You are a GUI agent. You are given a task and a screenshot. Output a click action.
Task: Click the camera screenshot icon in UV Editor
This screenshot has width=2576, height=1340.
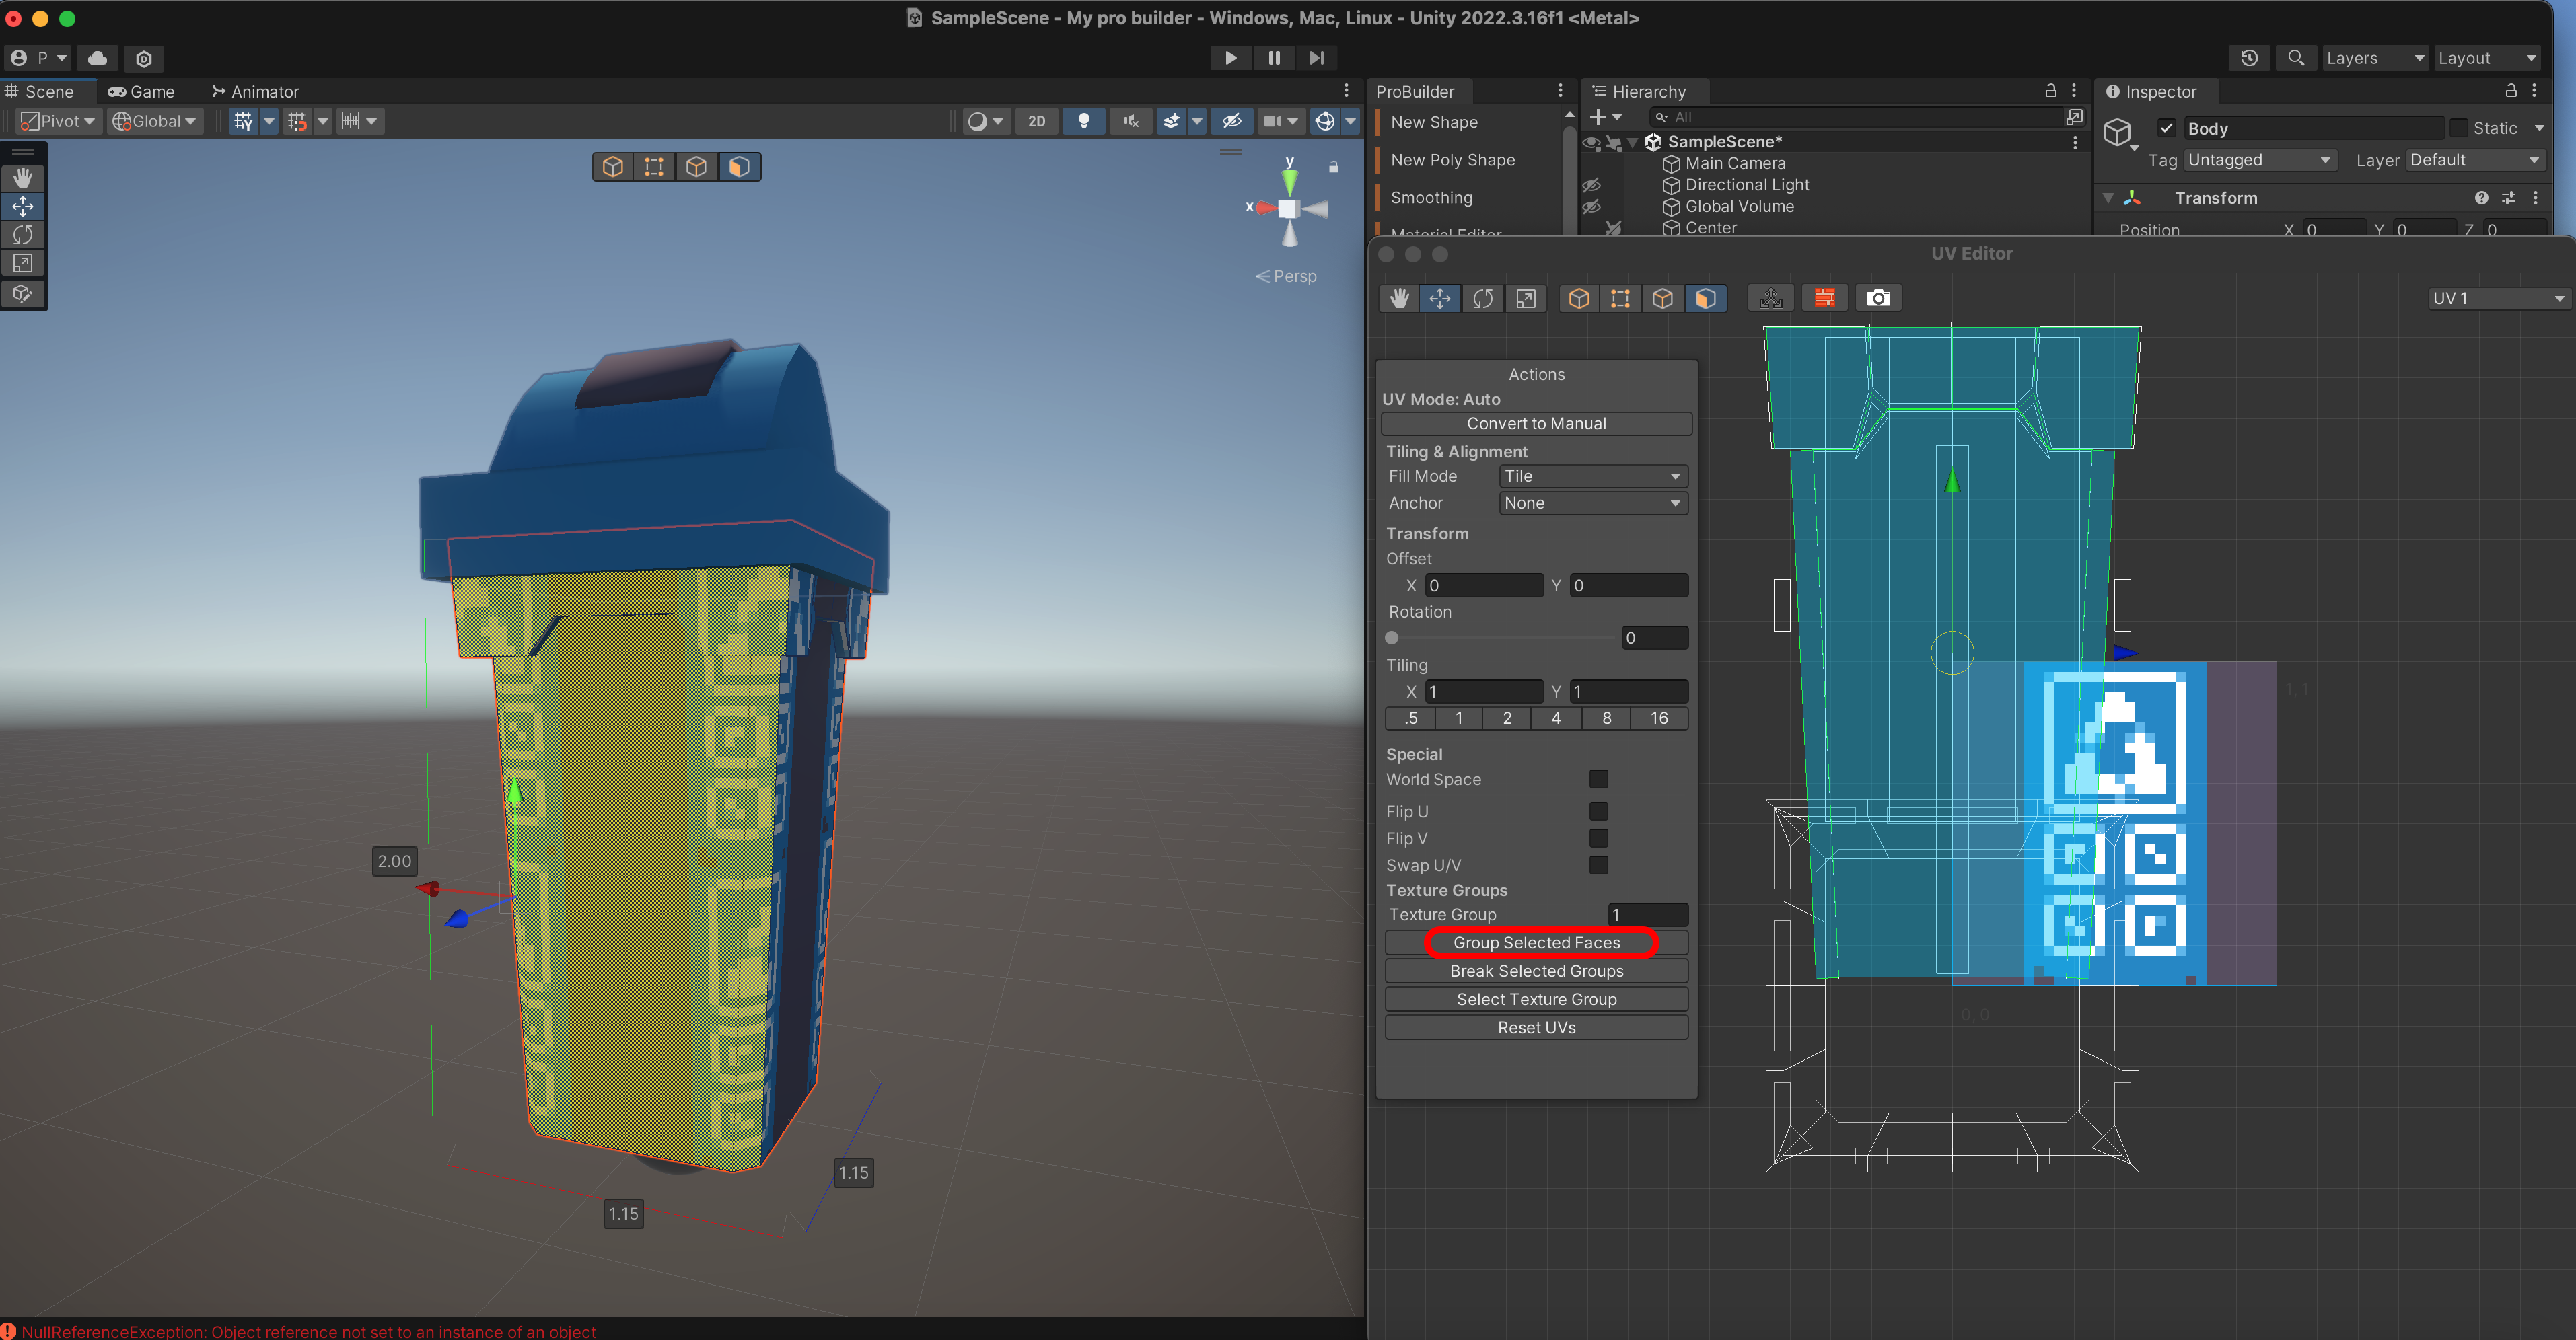tap(1878, 298)
